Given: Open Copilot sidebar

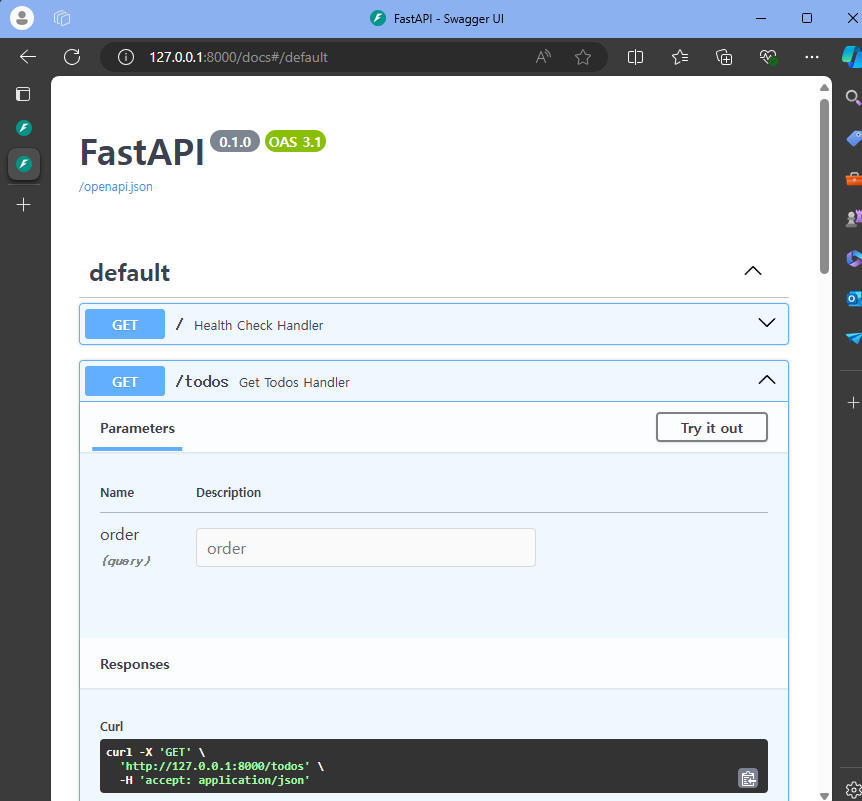Looking at the screenshot, I should [852, 57].
